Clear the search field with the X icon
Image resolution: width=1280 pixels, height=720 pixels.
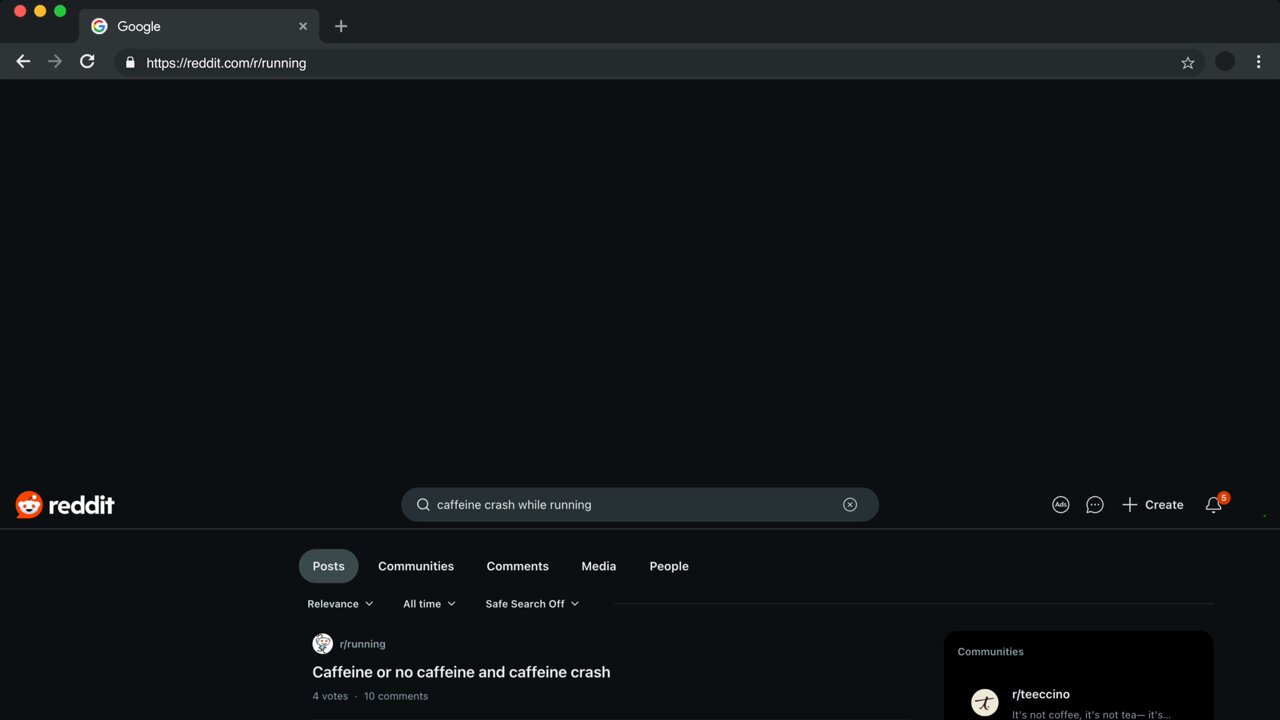(850, 505)
